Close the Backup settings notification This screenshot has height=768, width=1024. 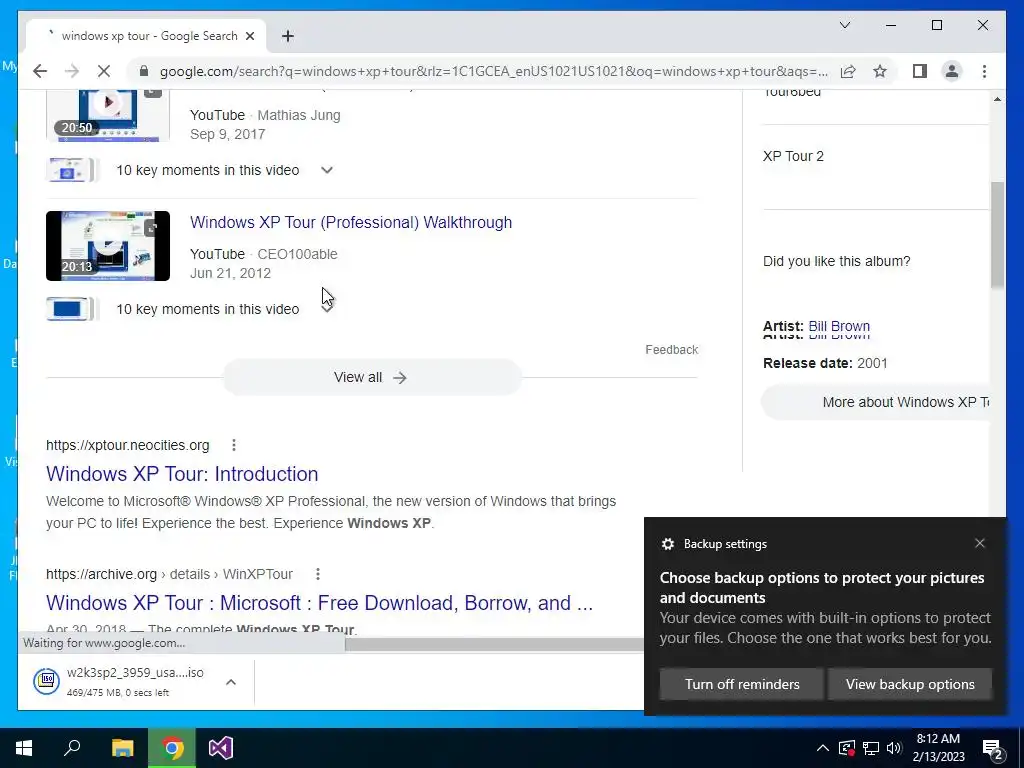[x=980, y=543]
